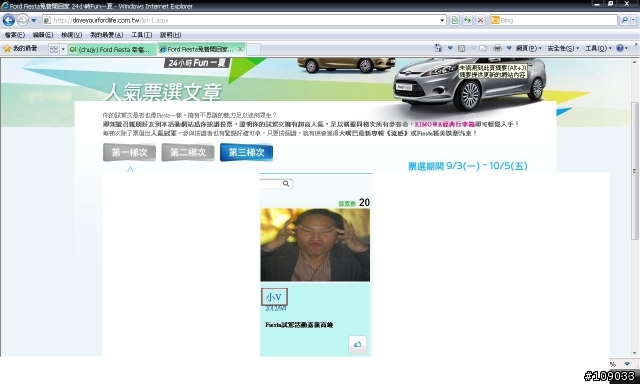Click the vertical scrollbar thumb

[x=634, y=171]
